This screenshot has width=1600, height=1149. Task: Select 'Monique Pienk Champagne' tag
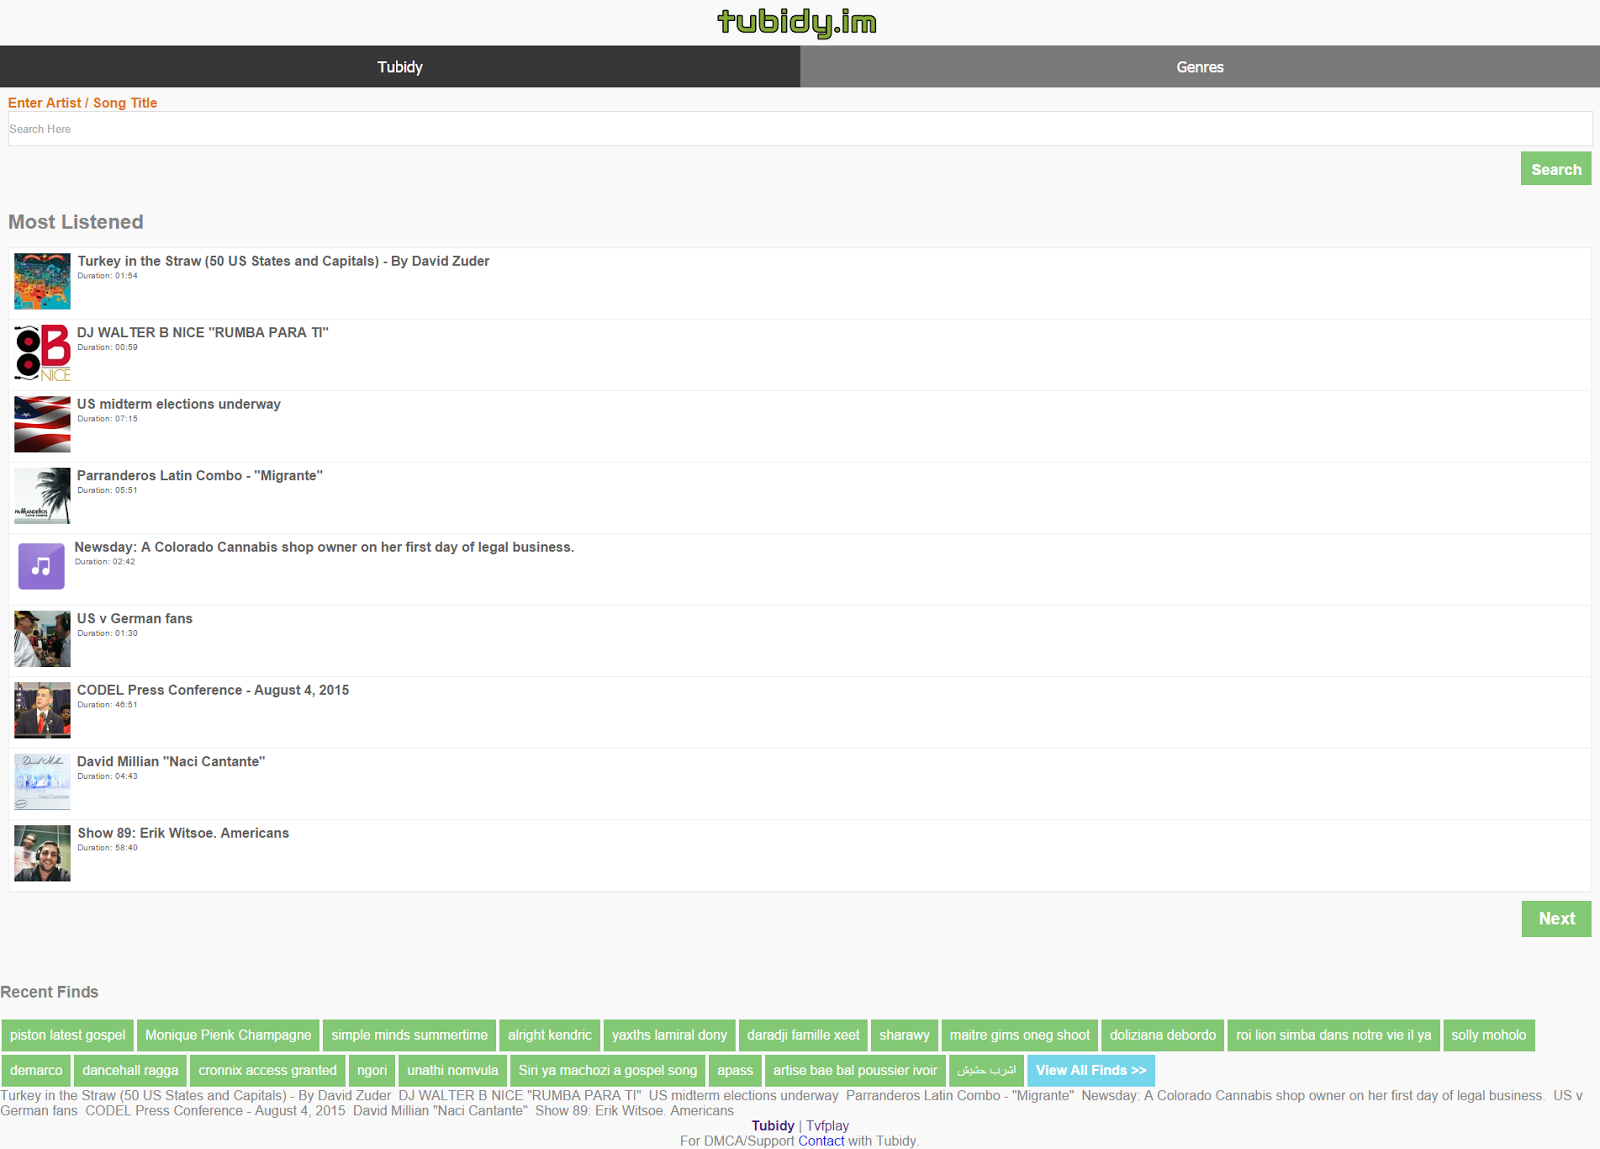pos(228,1035)
